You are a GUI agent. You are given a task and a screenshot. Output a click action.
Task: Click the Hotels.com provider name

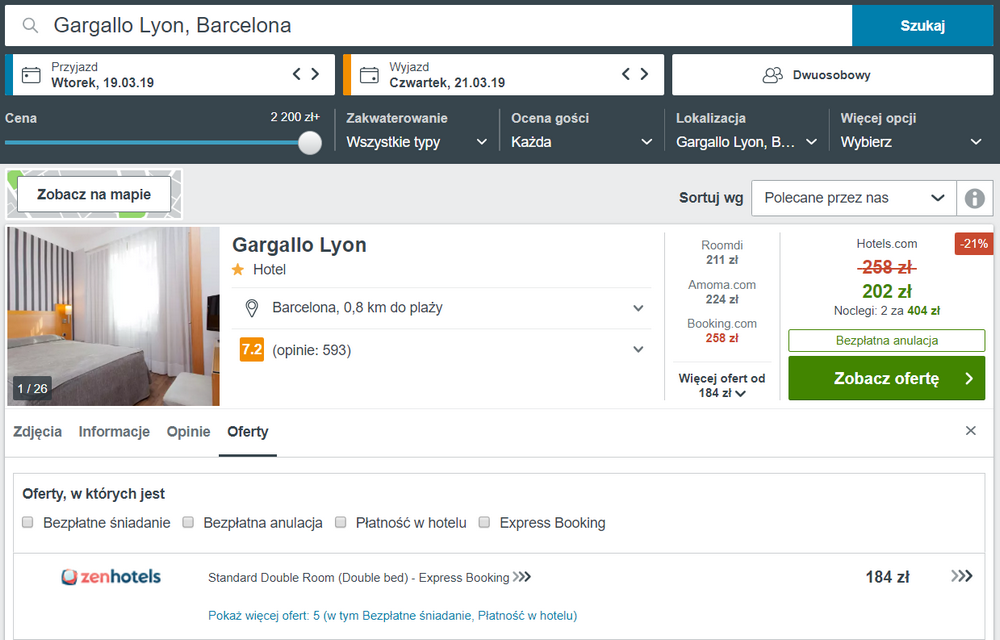click(x=886, y=244)
